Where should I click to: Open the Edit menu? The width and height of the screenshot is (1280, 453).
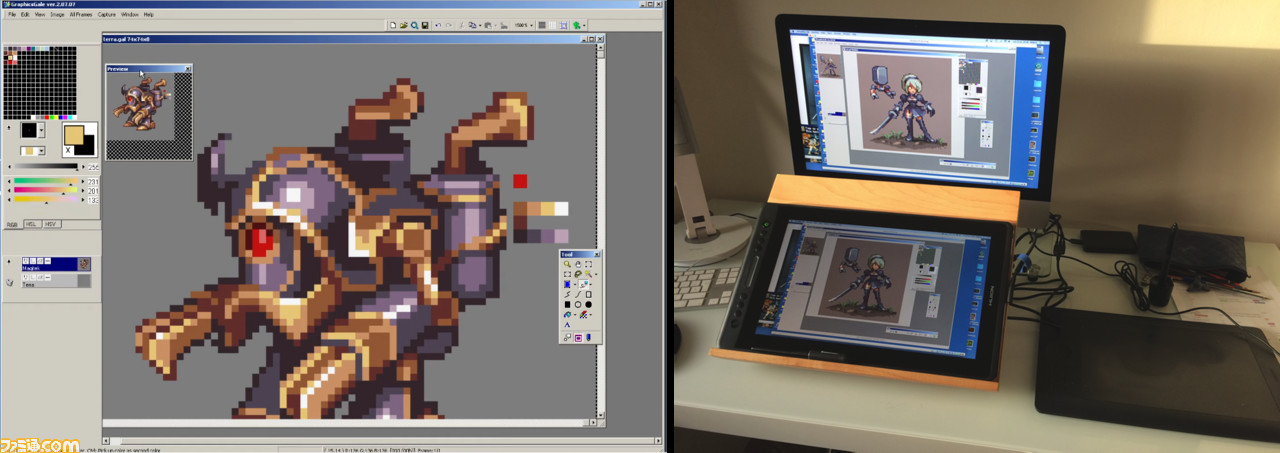pyautogui.click(x=24, y=15)
